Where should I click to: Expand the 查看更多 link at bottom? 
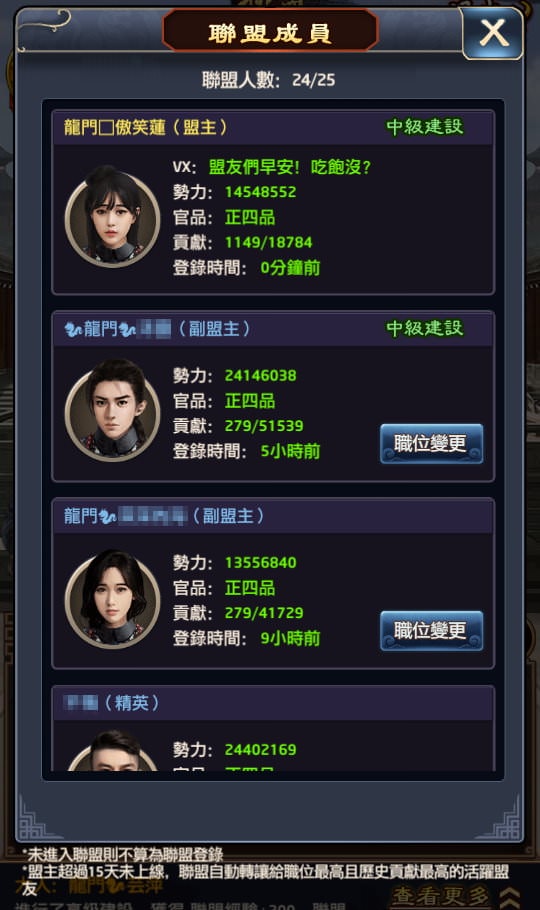click(440, 895)
